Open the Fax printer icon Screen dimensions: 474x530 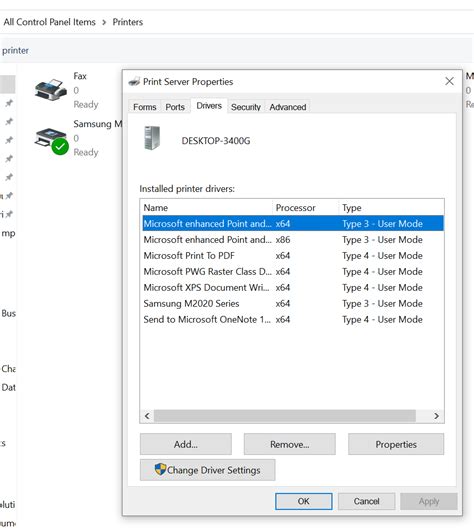point(51,90)
